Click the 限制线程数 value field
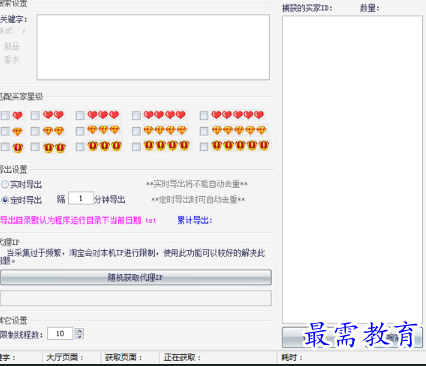 click(x=60, y=333)
